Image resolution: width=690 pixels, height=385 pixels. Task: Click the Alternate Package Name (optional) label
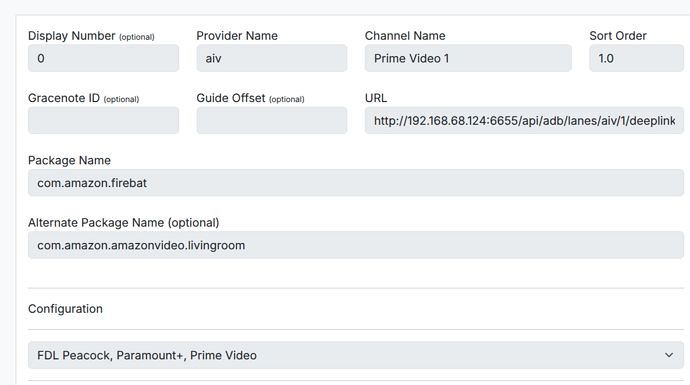pyautogui.click(x=123, y=223)
